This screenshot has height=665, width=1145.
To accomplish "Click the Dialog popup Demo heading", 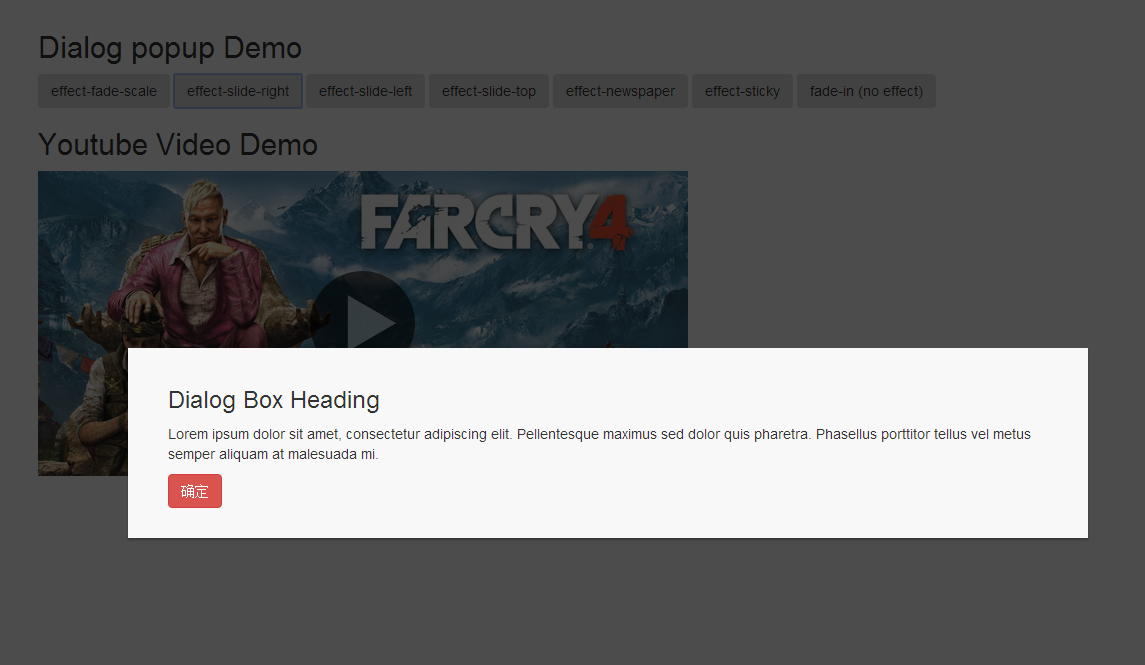I will coord(170,48).
